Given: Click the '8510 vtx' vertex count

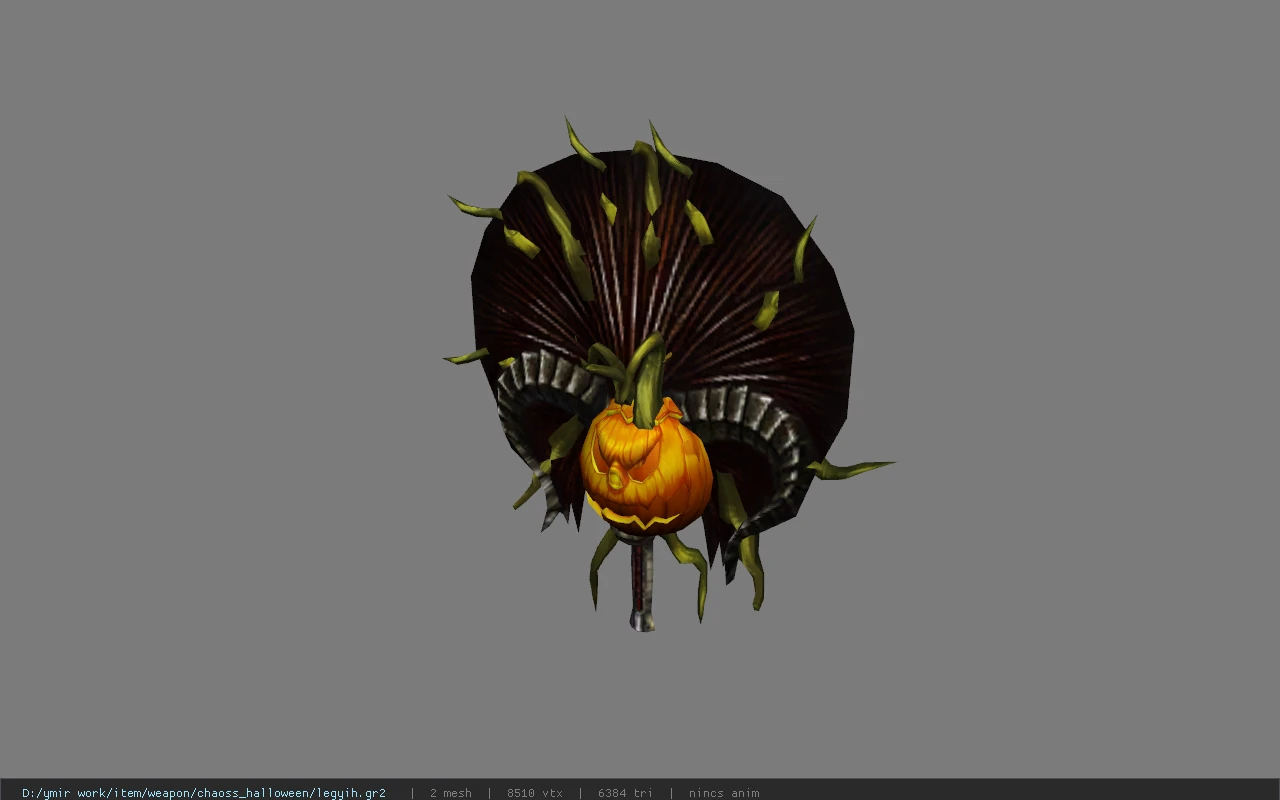Looking at the screenshot, I should coord(535,793).
